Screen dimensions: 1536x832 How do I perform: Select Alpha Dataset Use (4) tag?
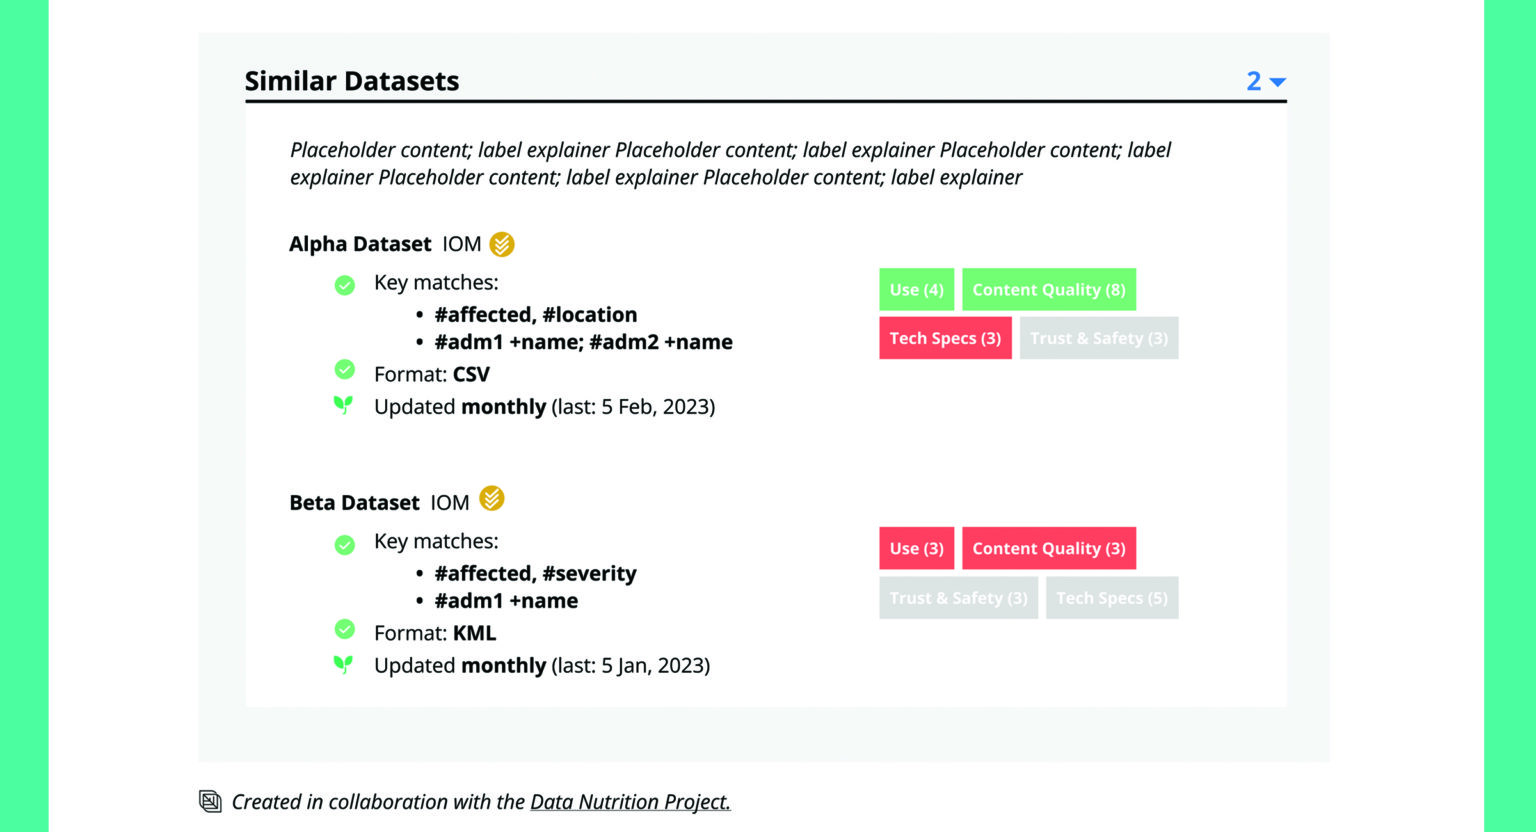pyautogui.click(x=916, y=290)
